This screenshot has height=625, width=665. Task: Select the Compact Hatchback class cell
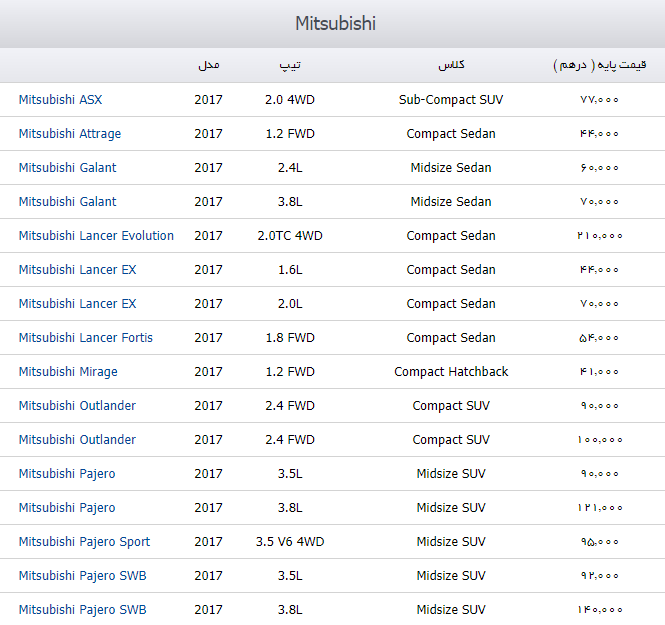[451, 372]
